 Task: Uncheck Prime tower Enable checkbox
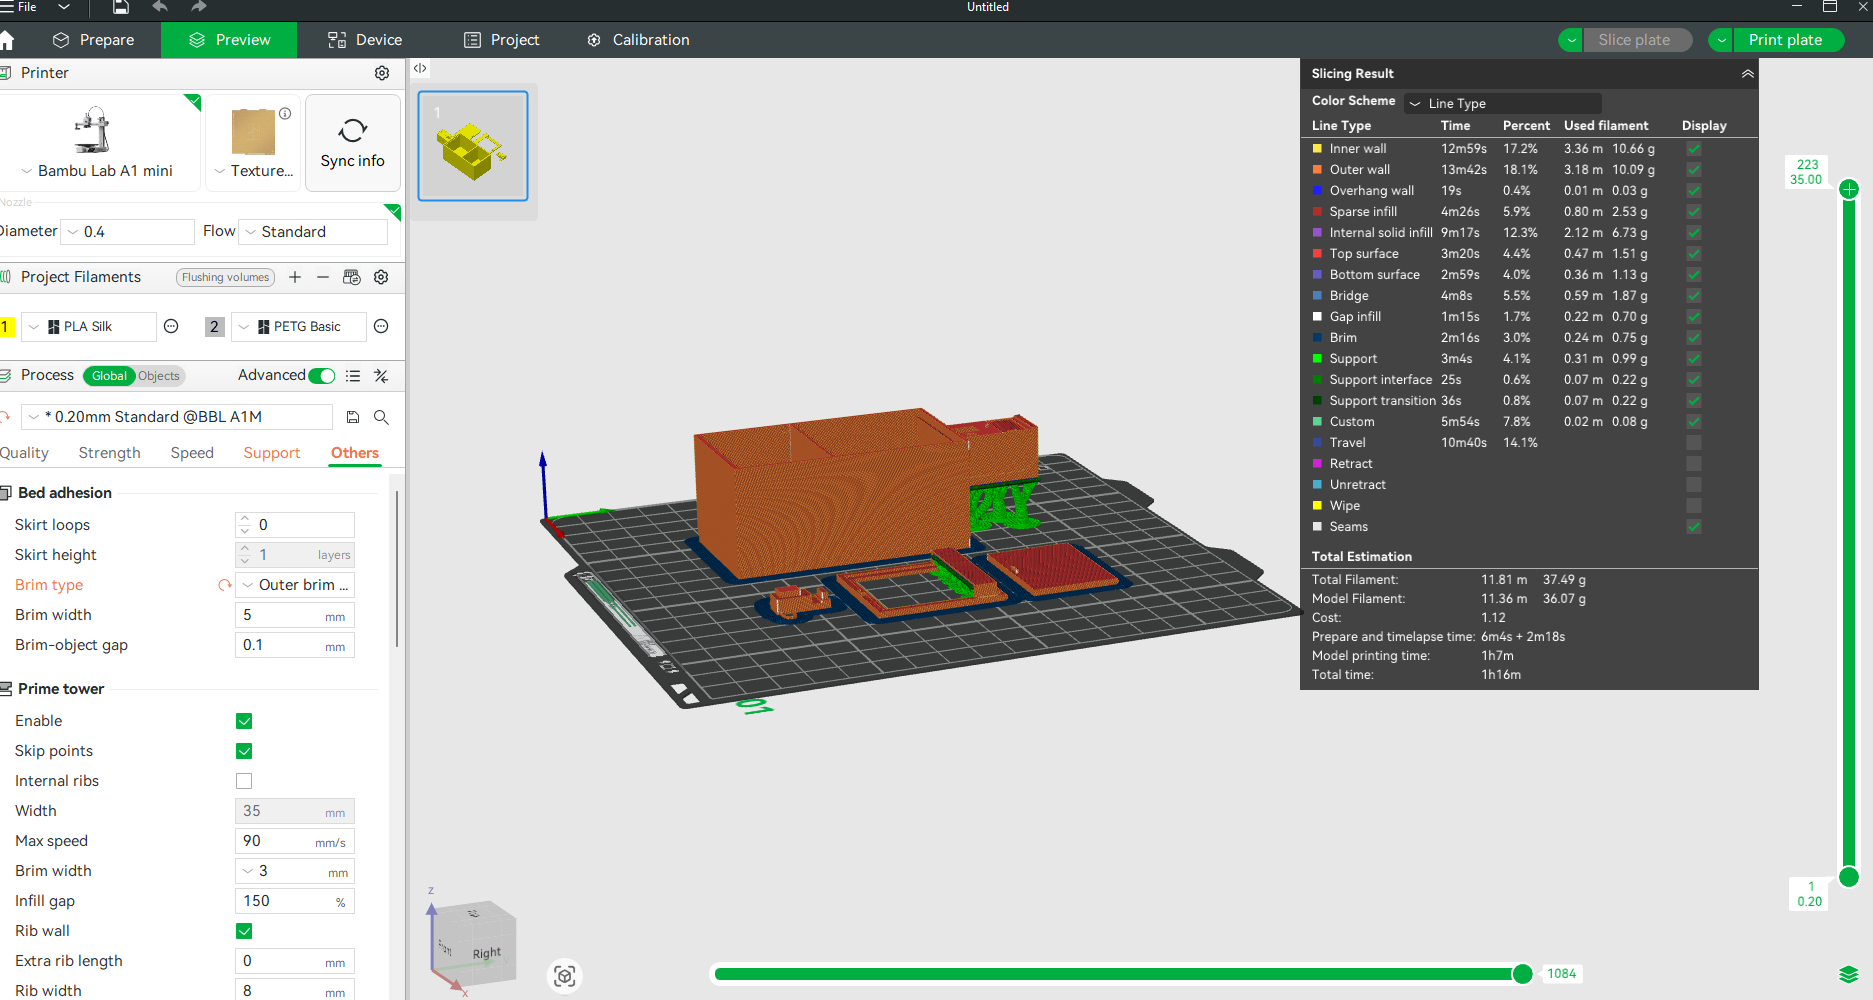244,721
